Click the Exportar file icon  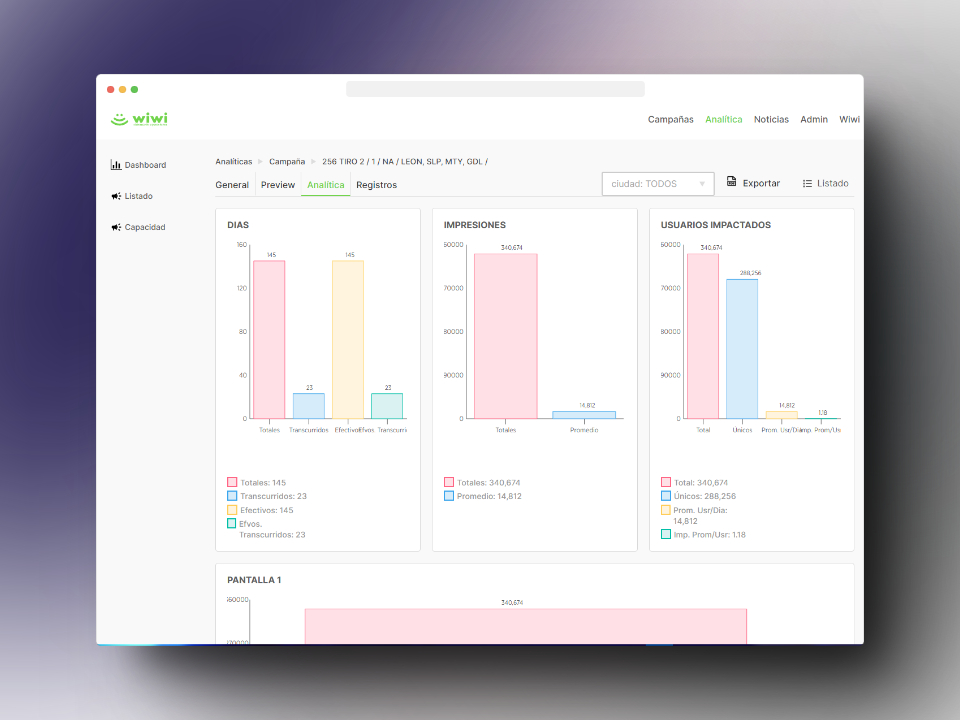731,181
